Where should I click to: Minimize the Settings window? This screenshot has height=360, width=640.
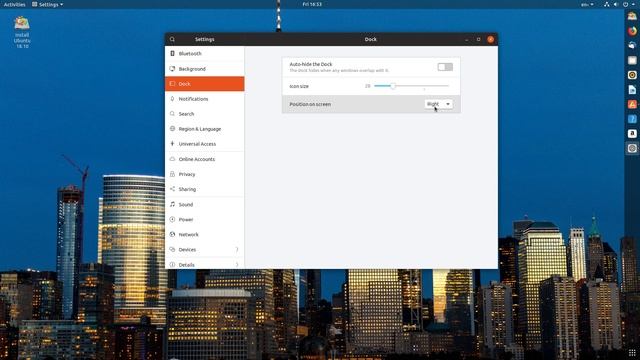pos(467,40)
